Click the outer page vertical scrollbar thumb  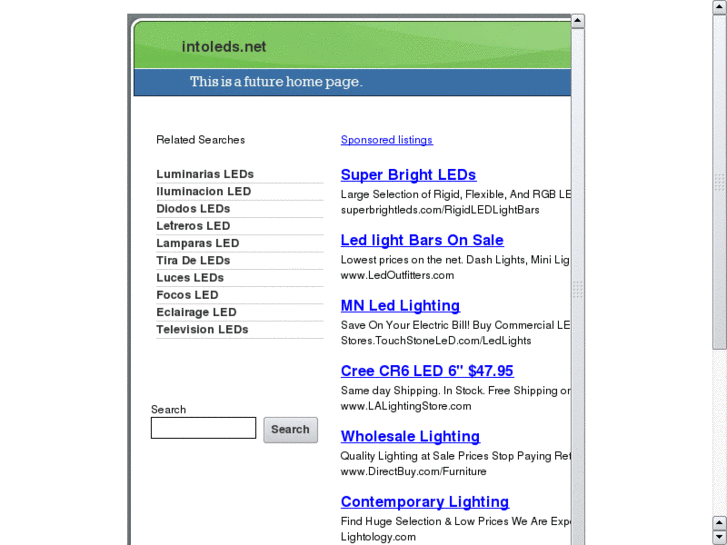(720, 182)
